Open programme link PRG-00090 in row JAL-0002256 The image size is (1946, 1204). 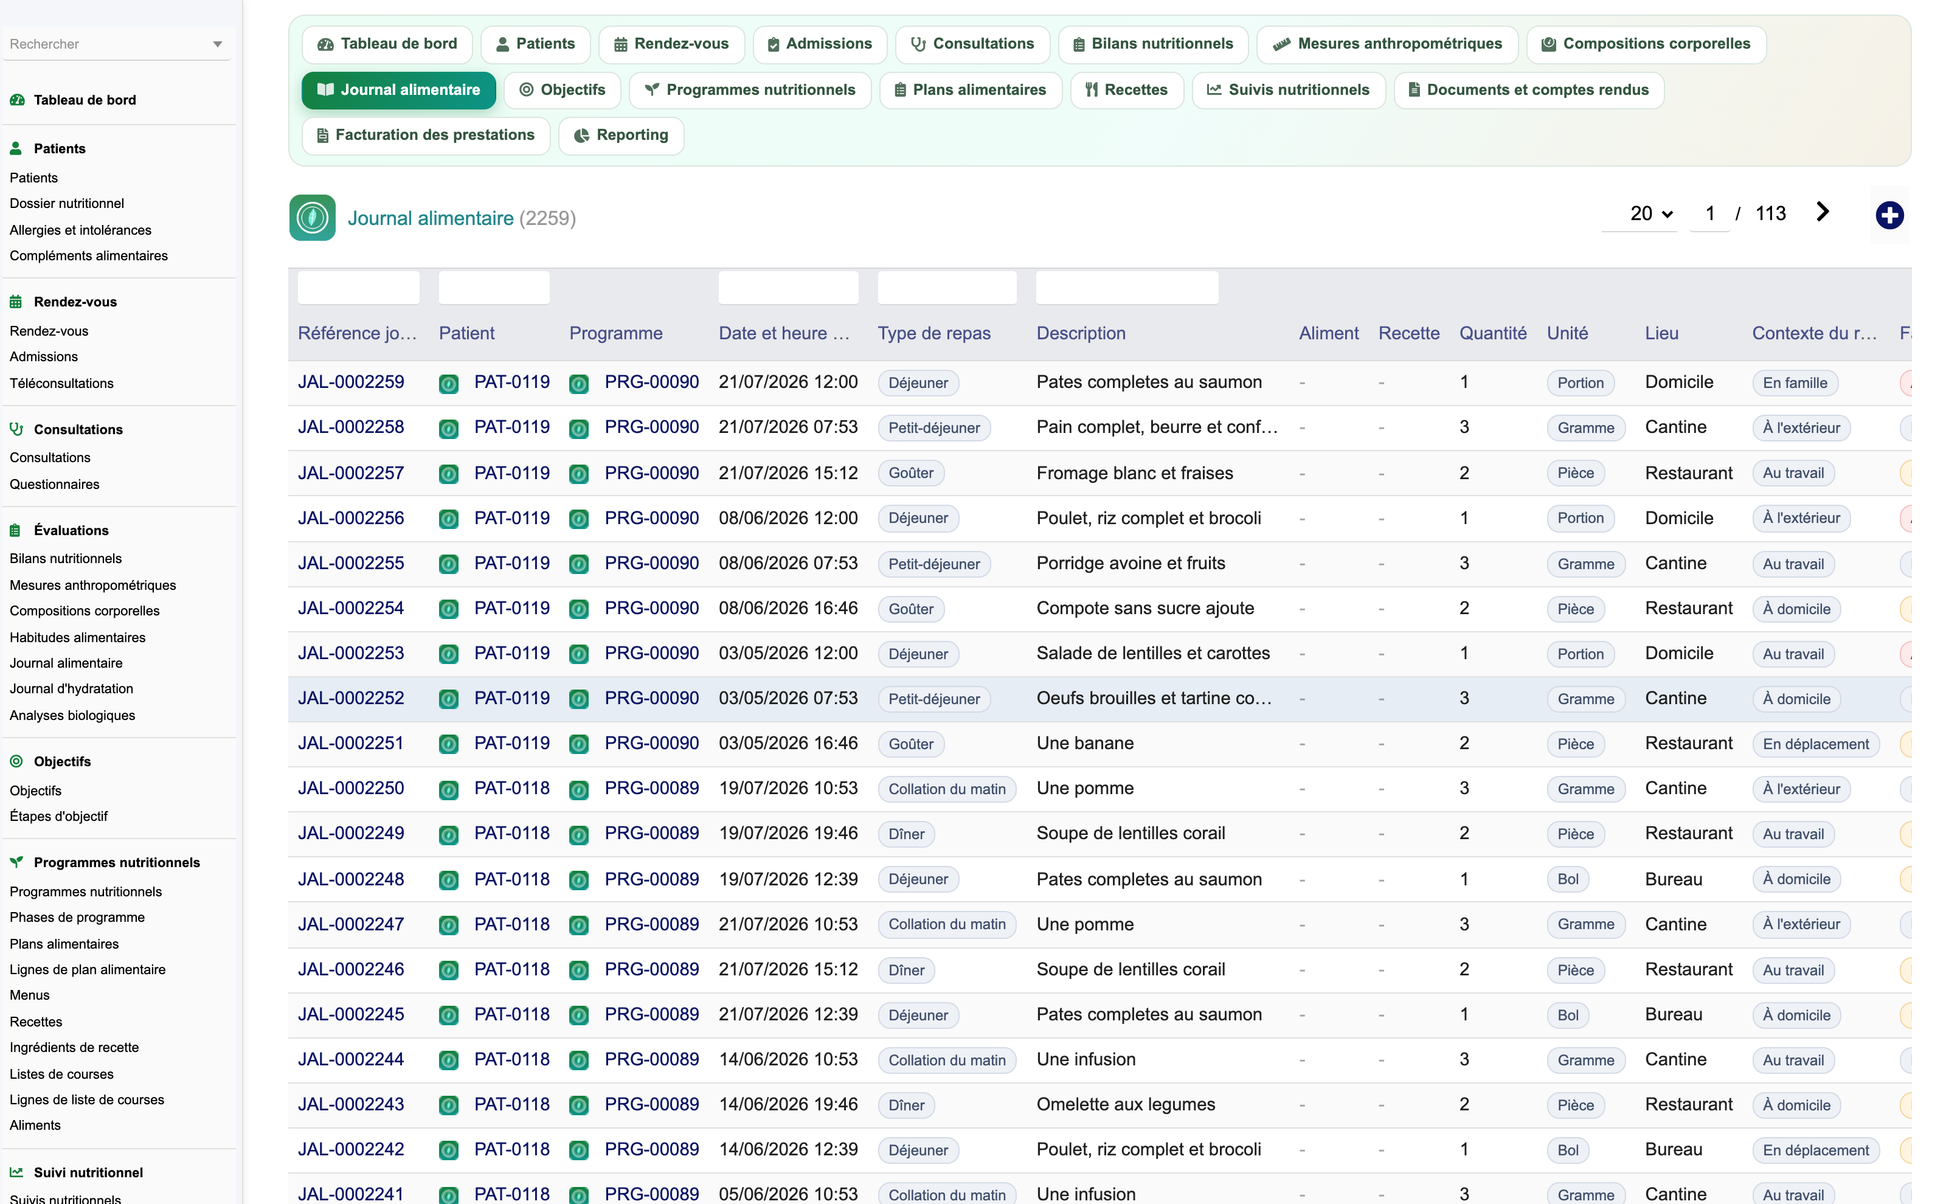[652, 518]
